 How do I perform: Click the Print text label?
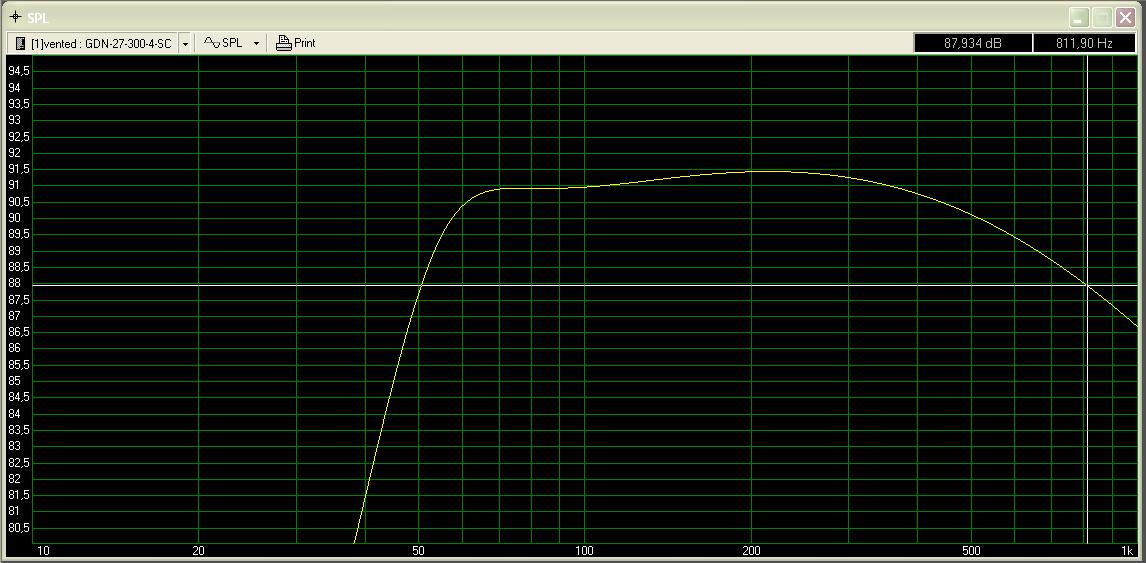(x=305, y=43)
